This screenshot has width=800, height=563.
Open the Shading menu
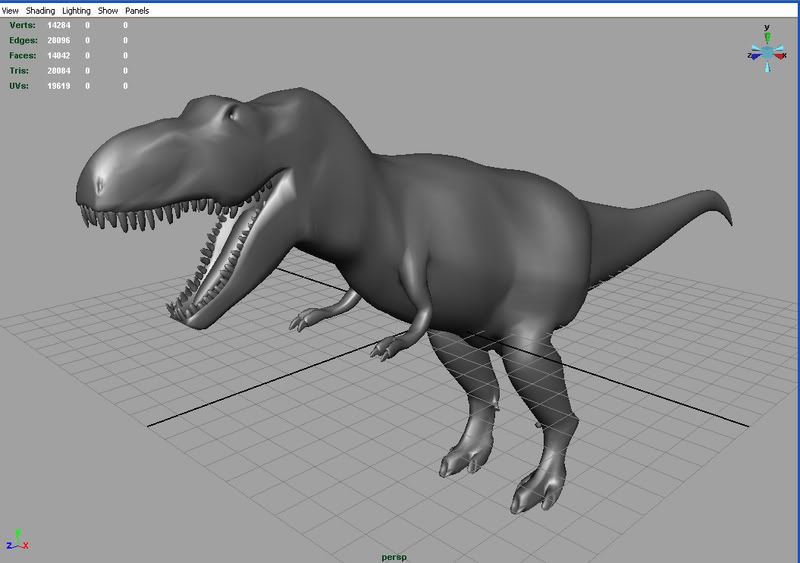tap(41, 10)
